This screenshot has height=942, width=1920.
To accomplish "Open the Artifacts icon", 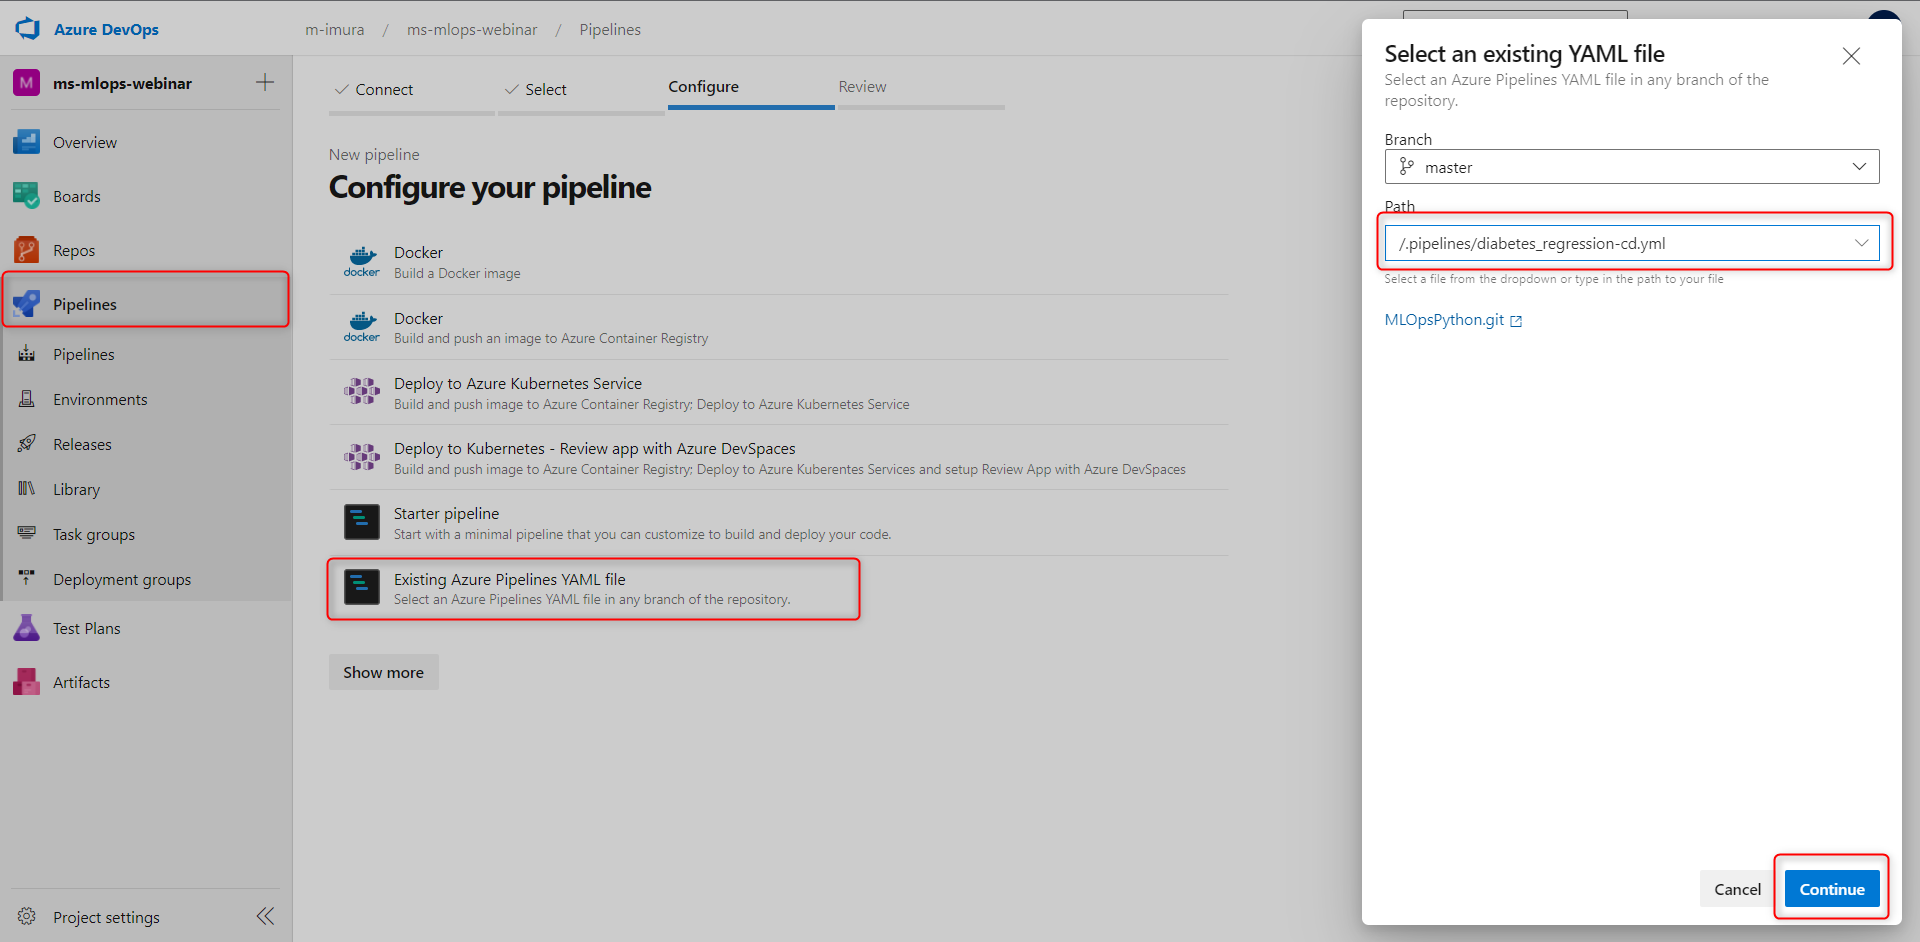I will pos(27,682).
